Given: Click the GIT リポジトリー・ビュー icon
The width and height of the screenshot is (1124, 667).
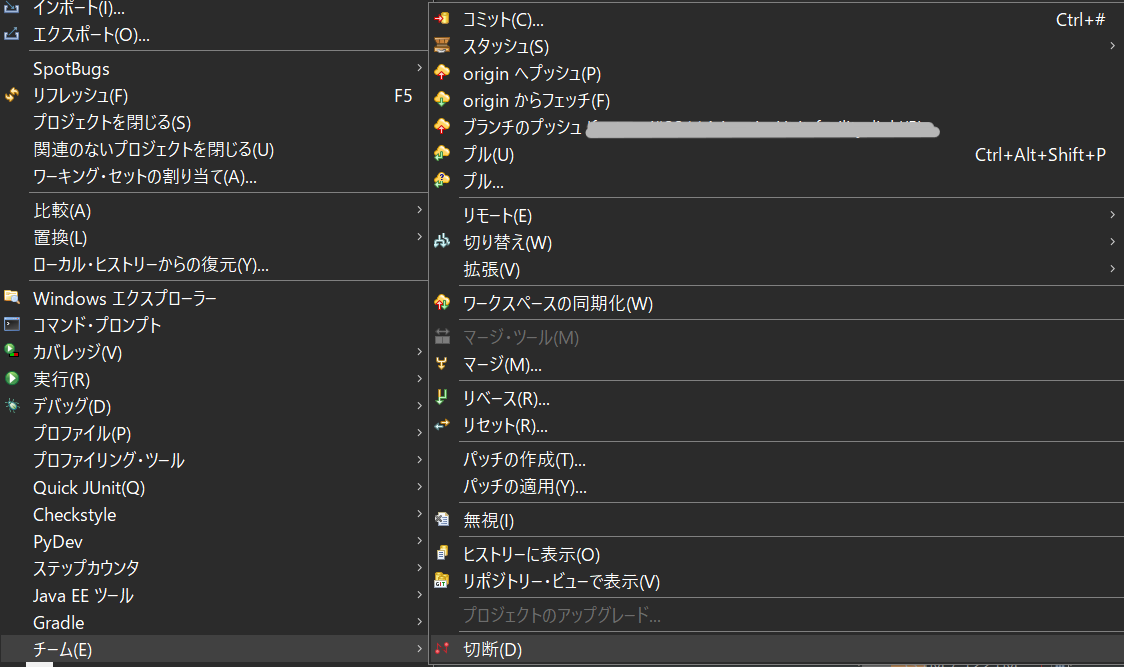Looking at the screenshot, I should tap(441, 580).
